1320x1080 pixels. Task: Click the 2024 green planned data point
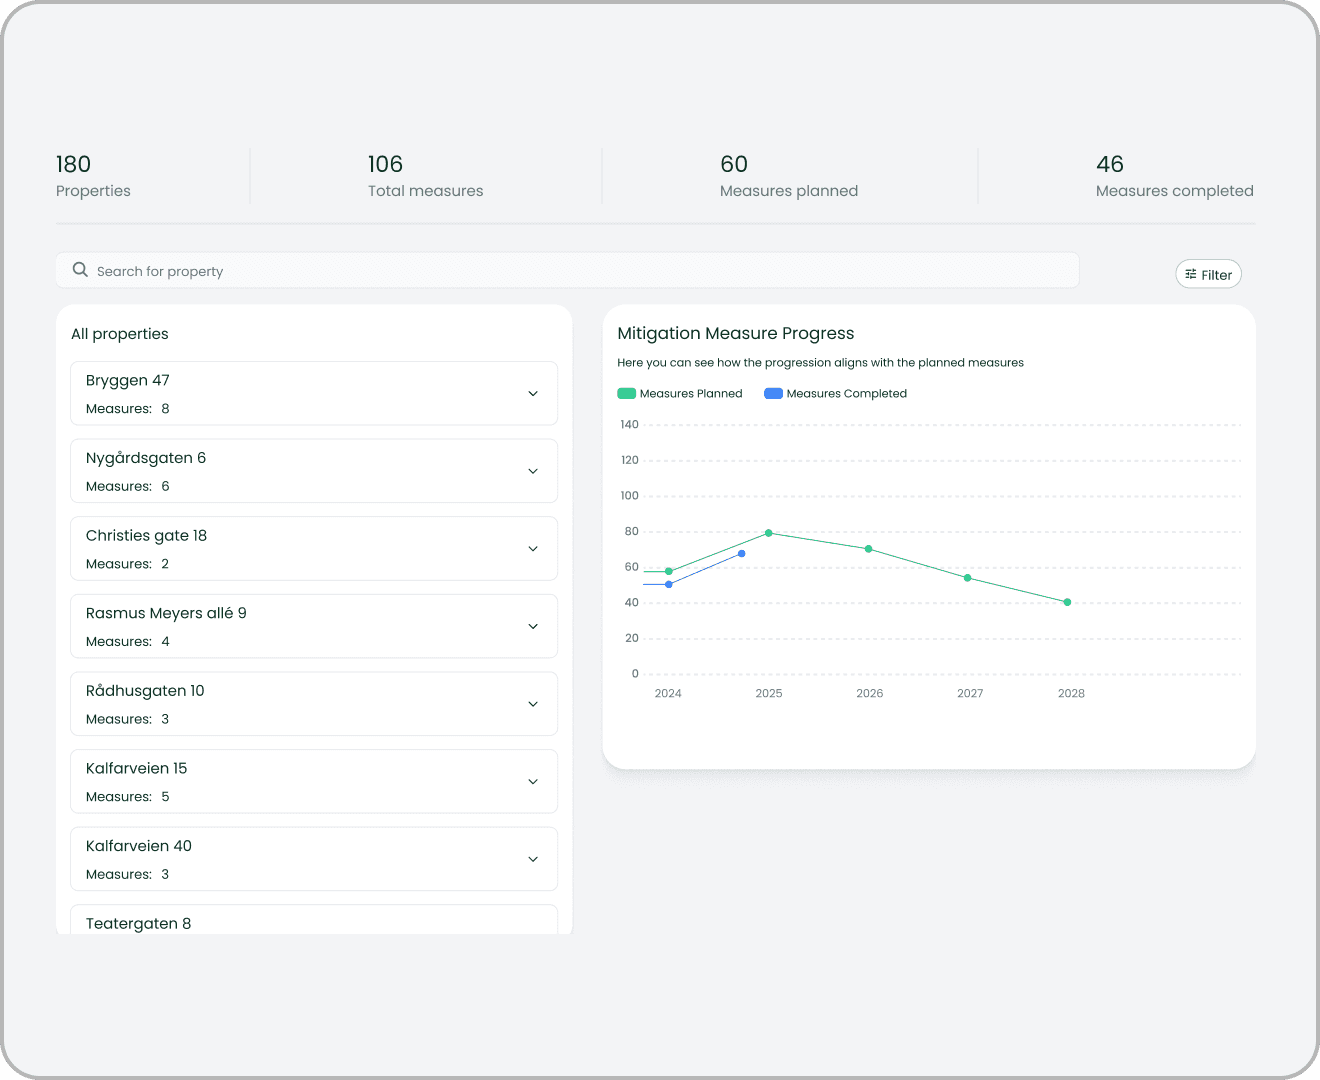(x=669, y=572)
